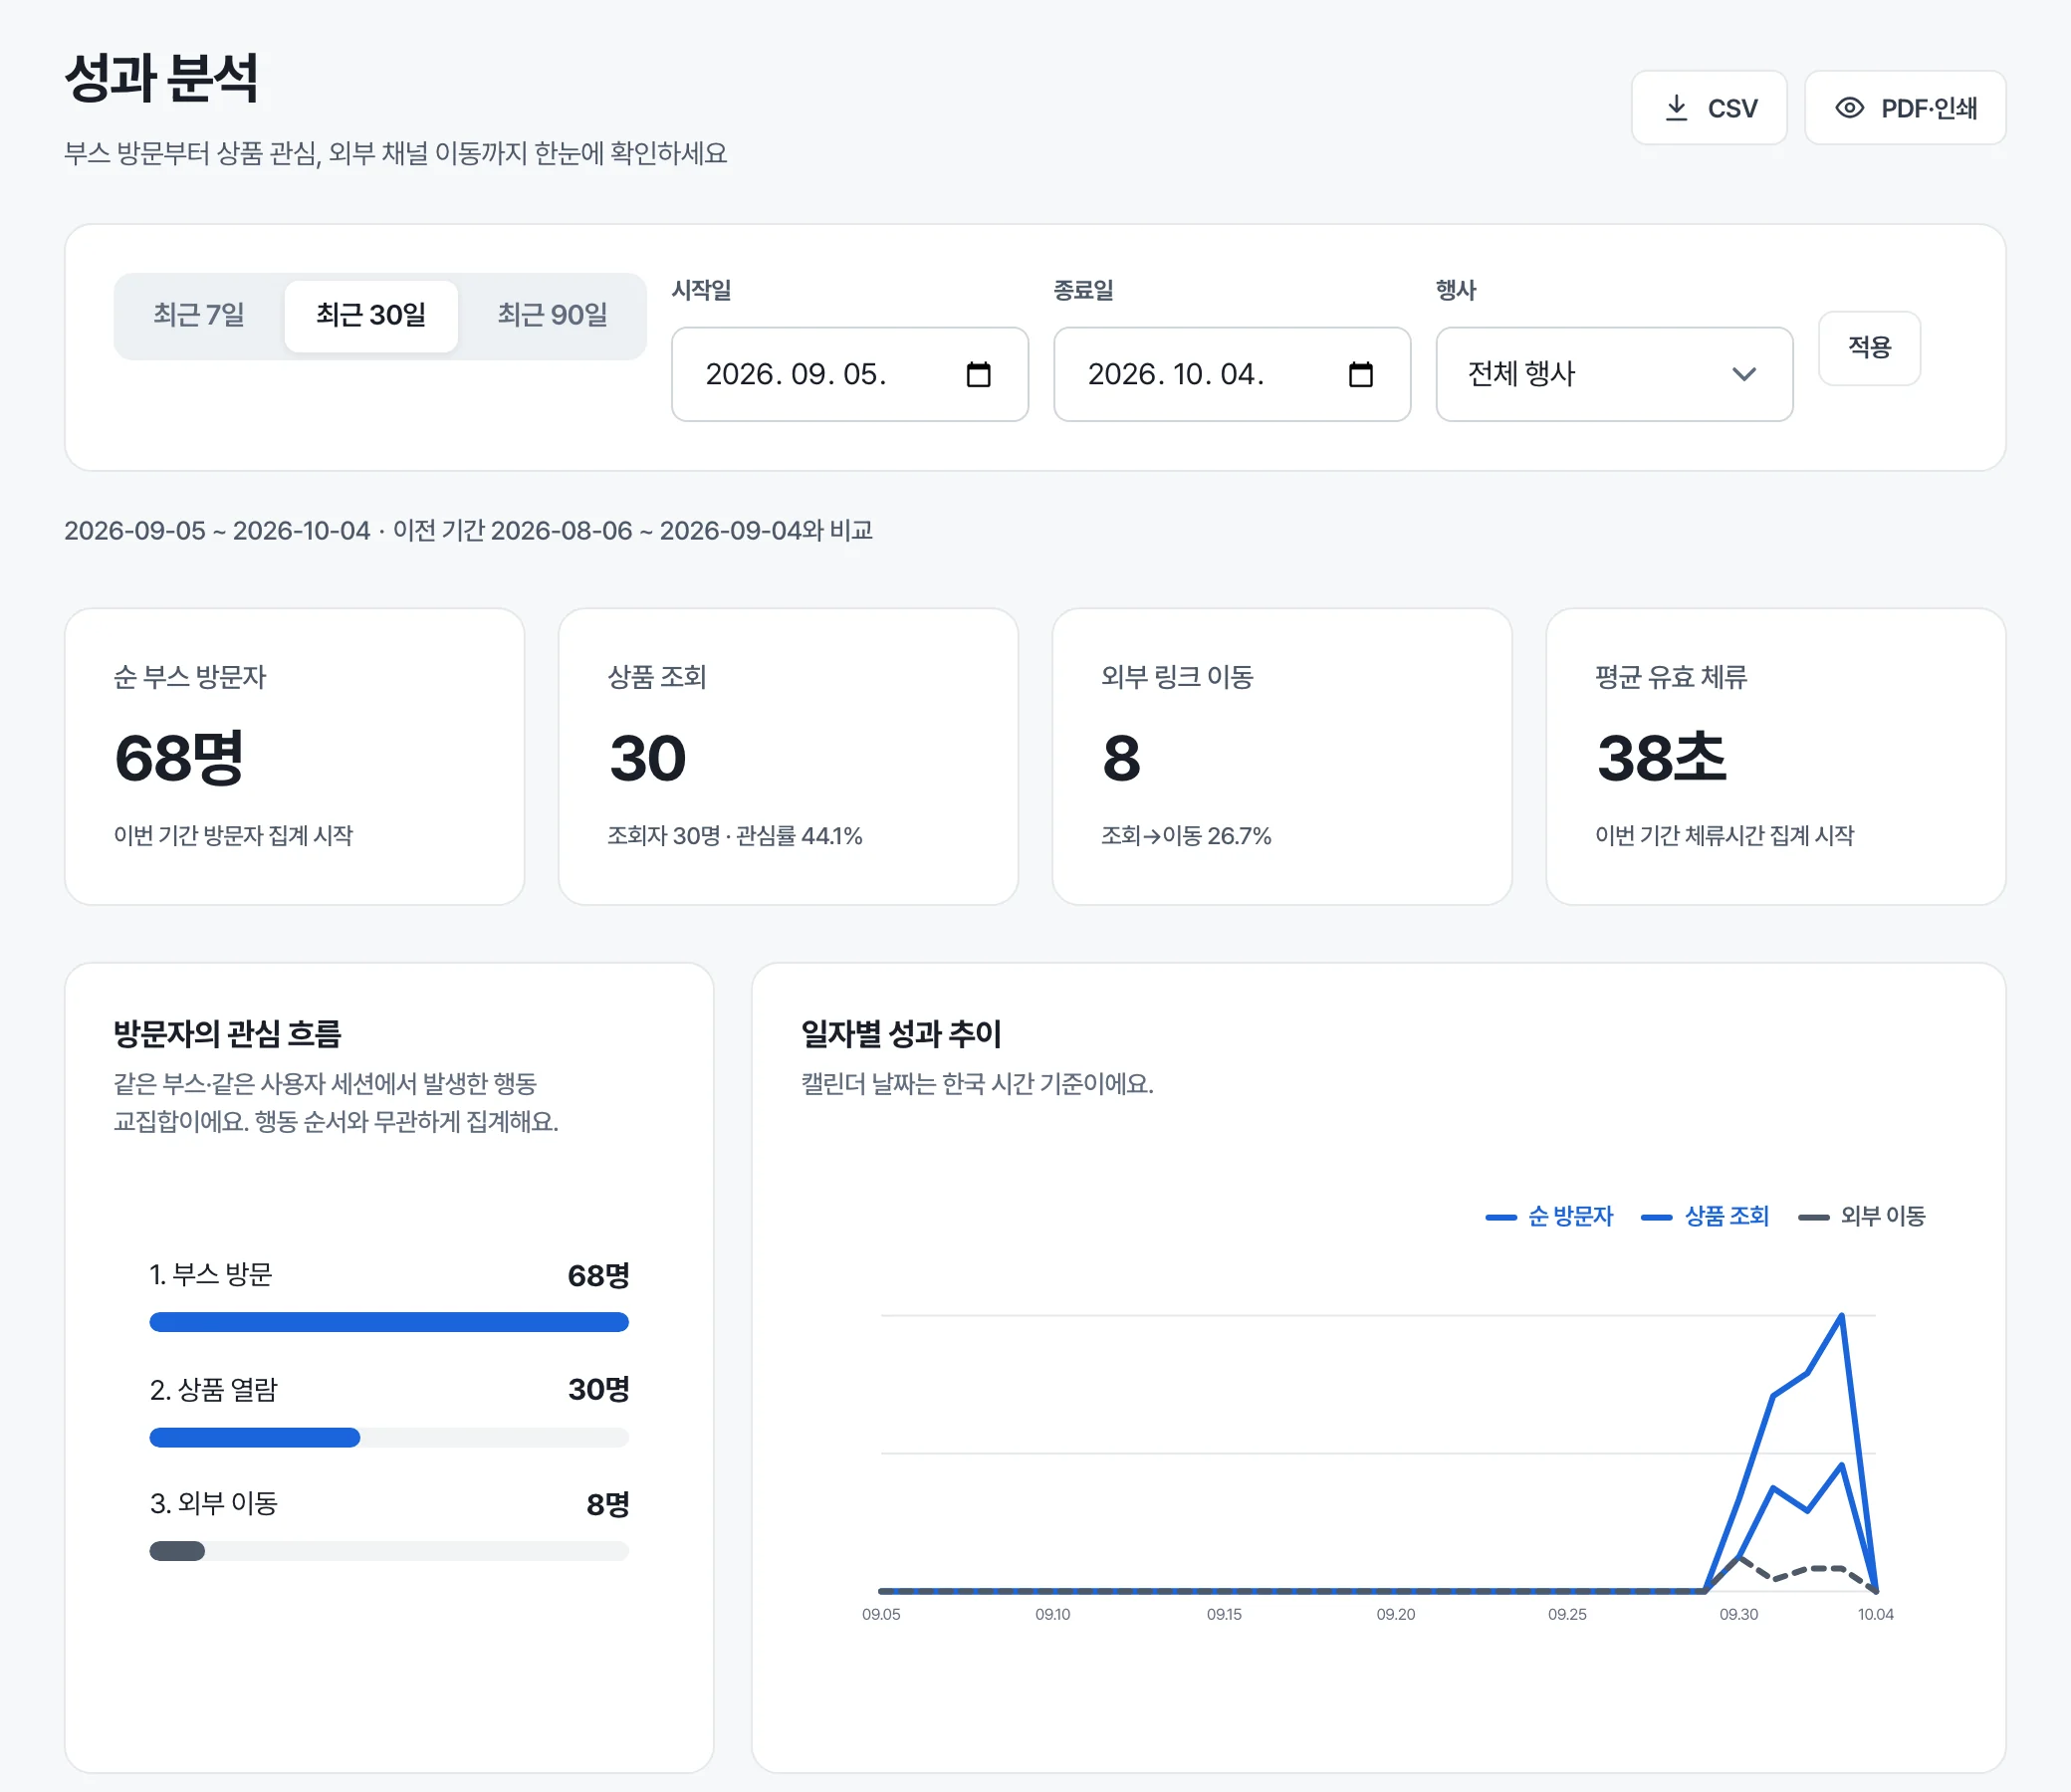This screenshot has width=2071, height=1792.
Task: Click the 1. 부스 방문 funnel label
Action: [x=211, y=1274]
